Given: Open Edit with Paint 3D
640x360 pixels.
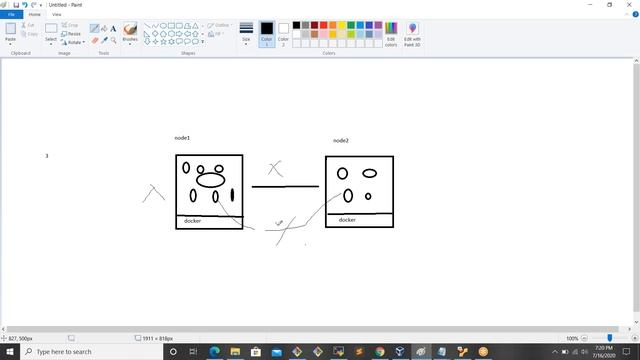Looking at the screenshot, I should [412, 34].
